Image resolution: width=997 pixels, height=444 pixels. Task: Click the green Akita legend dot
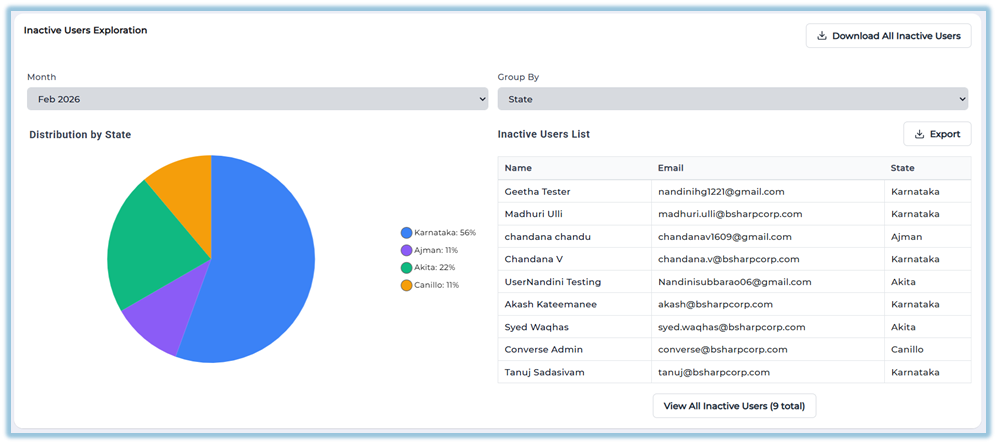[x=406, y=268]
